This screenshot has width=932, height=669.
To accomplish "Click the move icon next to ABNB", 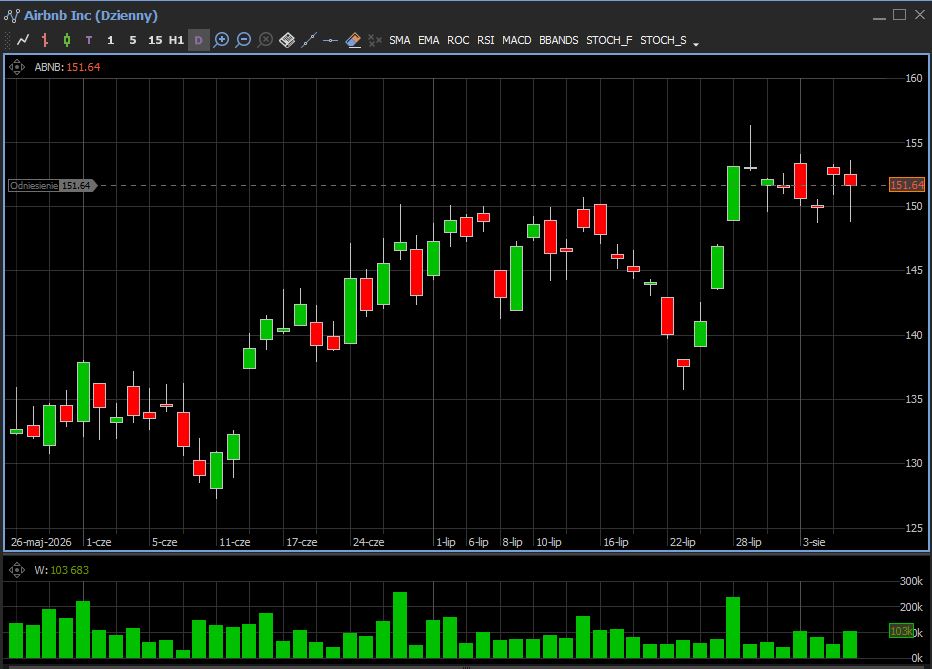I will (17, 67).
